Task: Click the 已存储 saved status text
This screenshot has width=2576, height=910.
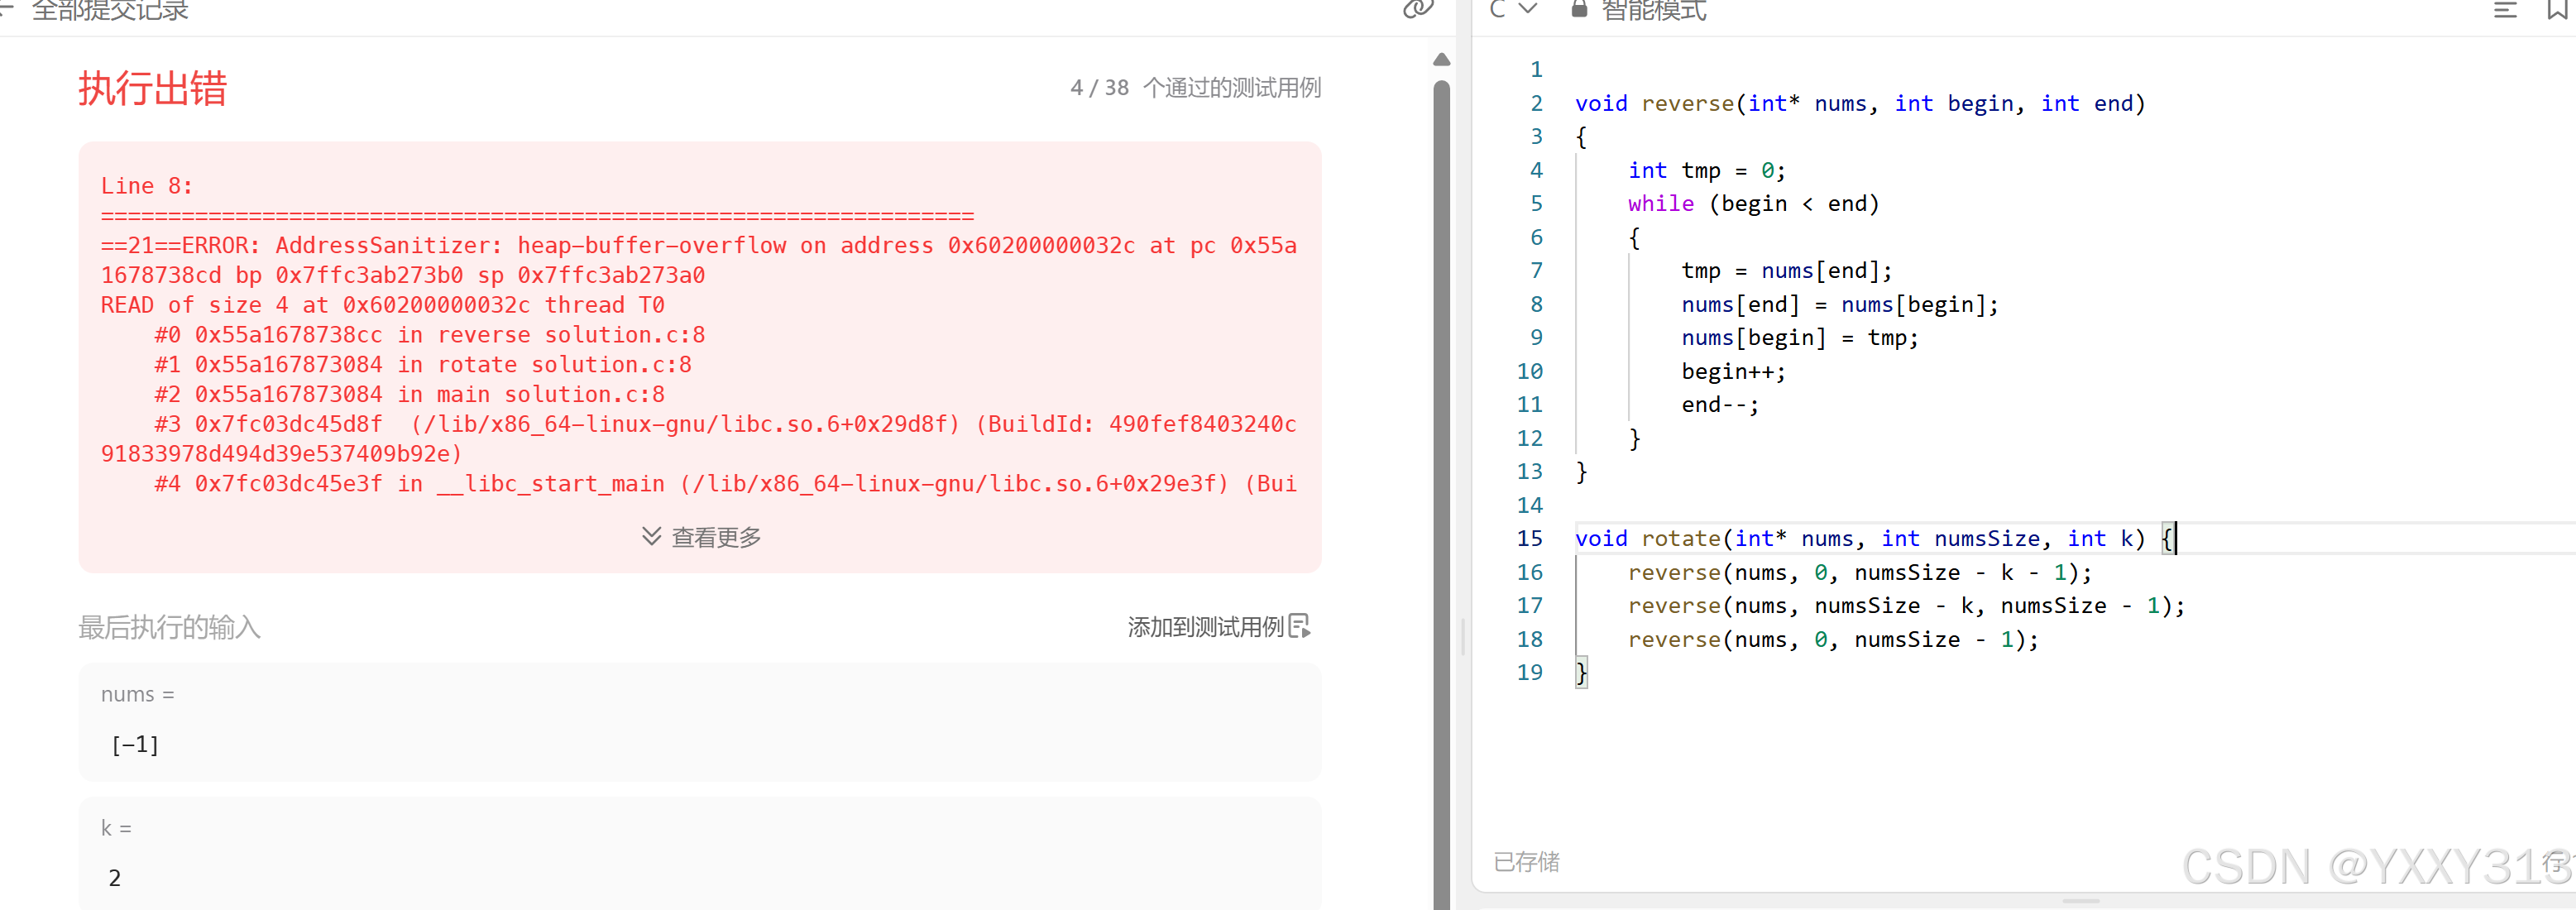Action: (1526, 862)
